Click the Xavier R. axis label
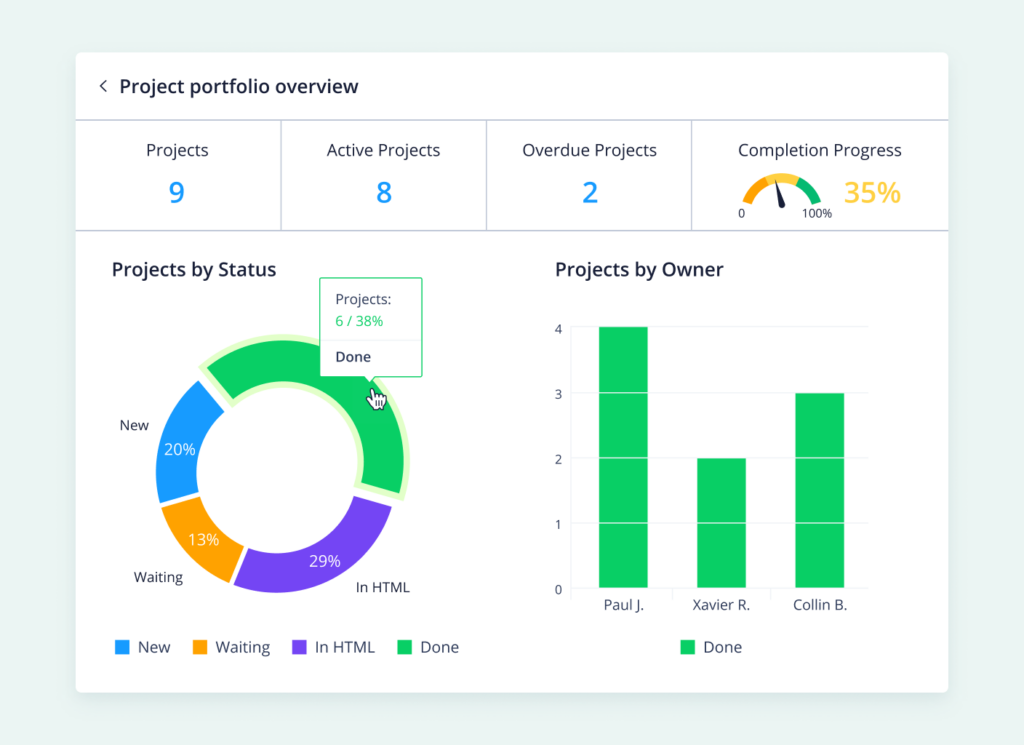Image resolution: width=1024 pixels, height=745 pixels. point(721,605)
